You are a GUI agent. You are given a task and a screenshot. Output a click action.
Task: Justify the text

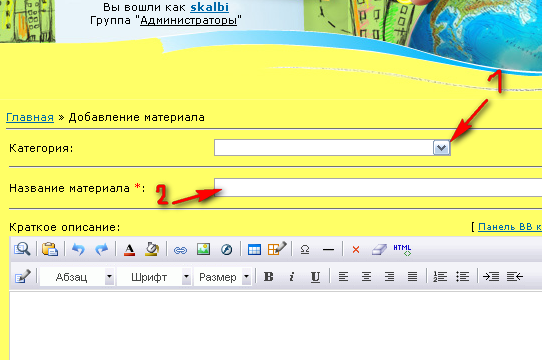coord(412,277)
